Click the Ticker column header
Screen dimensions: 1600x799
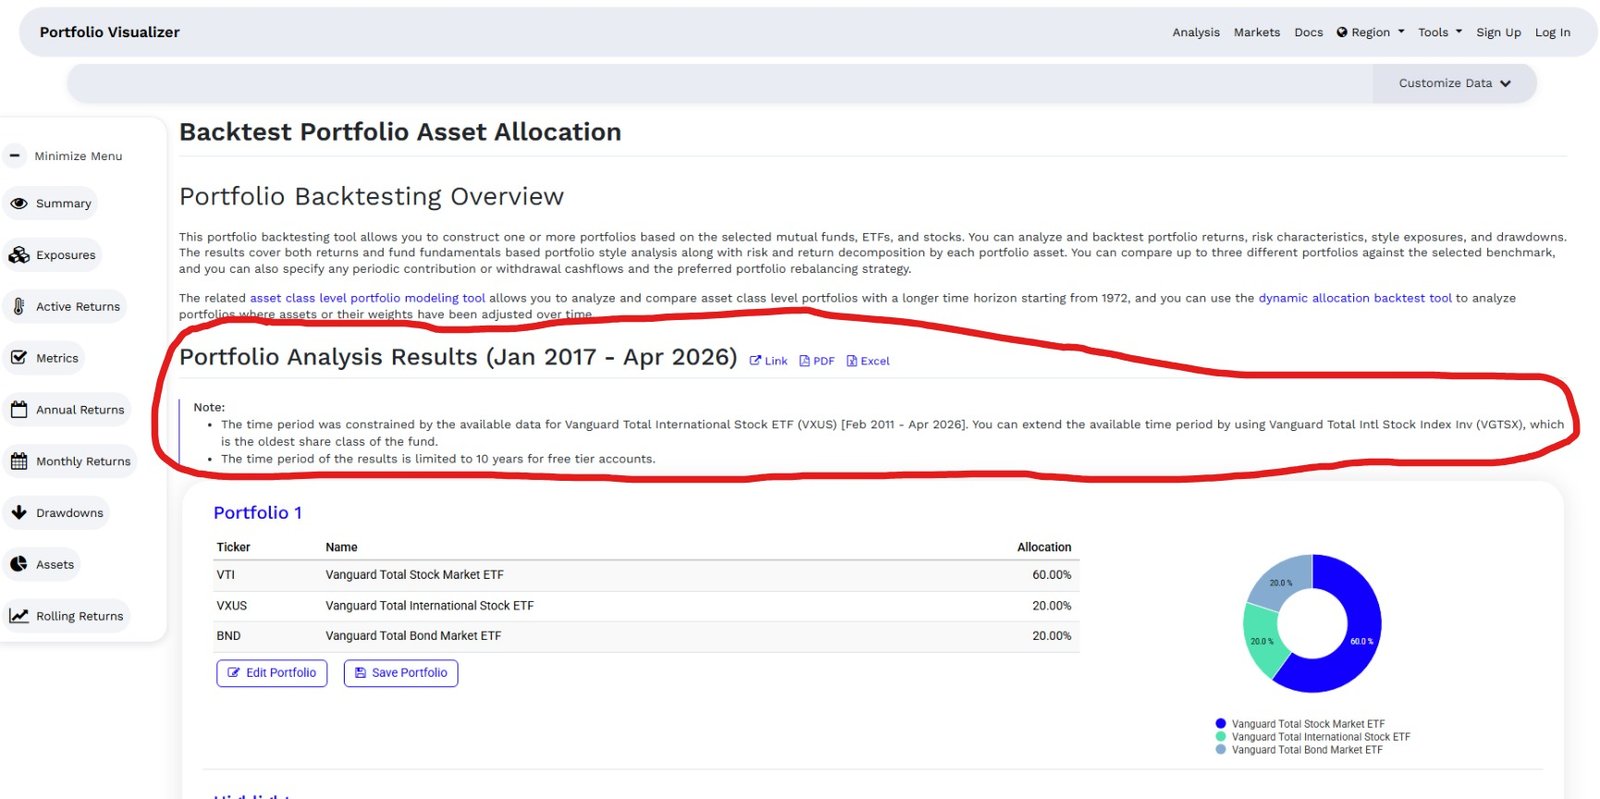click(x=233, y=547)
